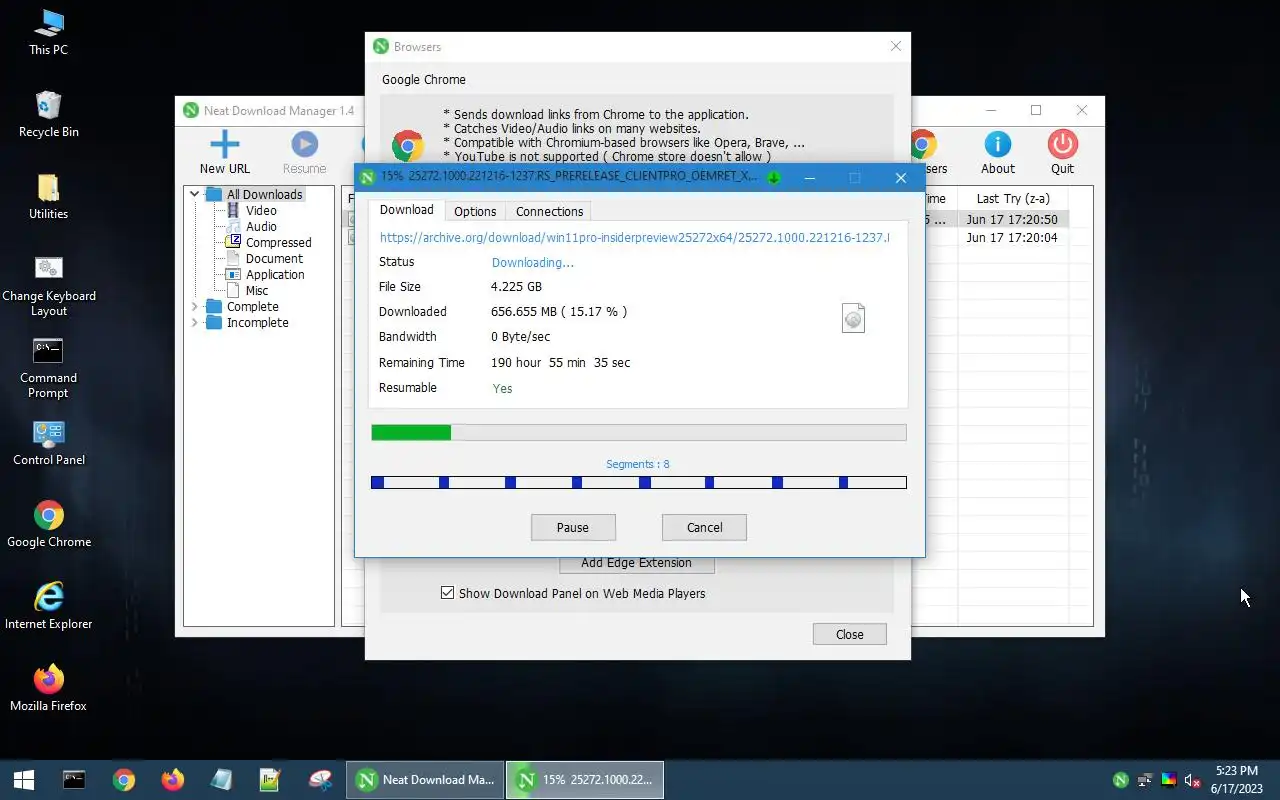Click the network tray icon
Screen dimensions: 1280x800
(1145, 781)
